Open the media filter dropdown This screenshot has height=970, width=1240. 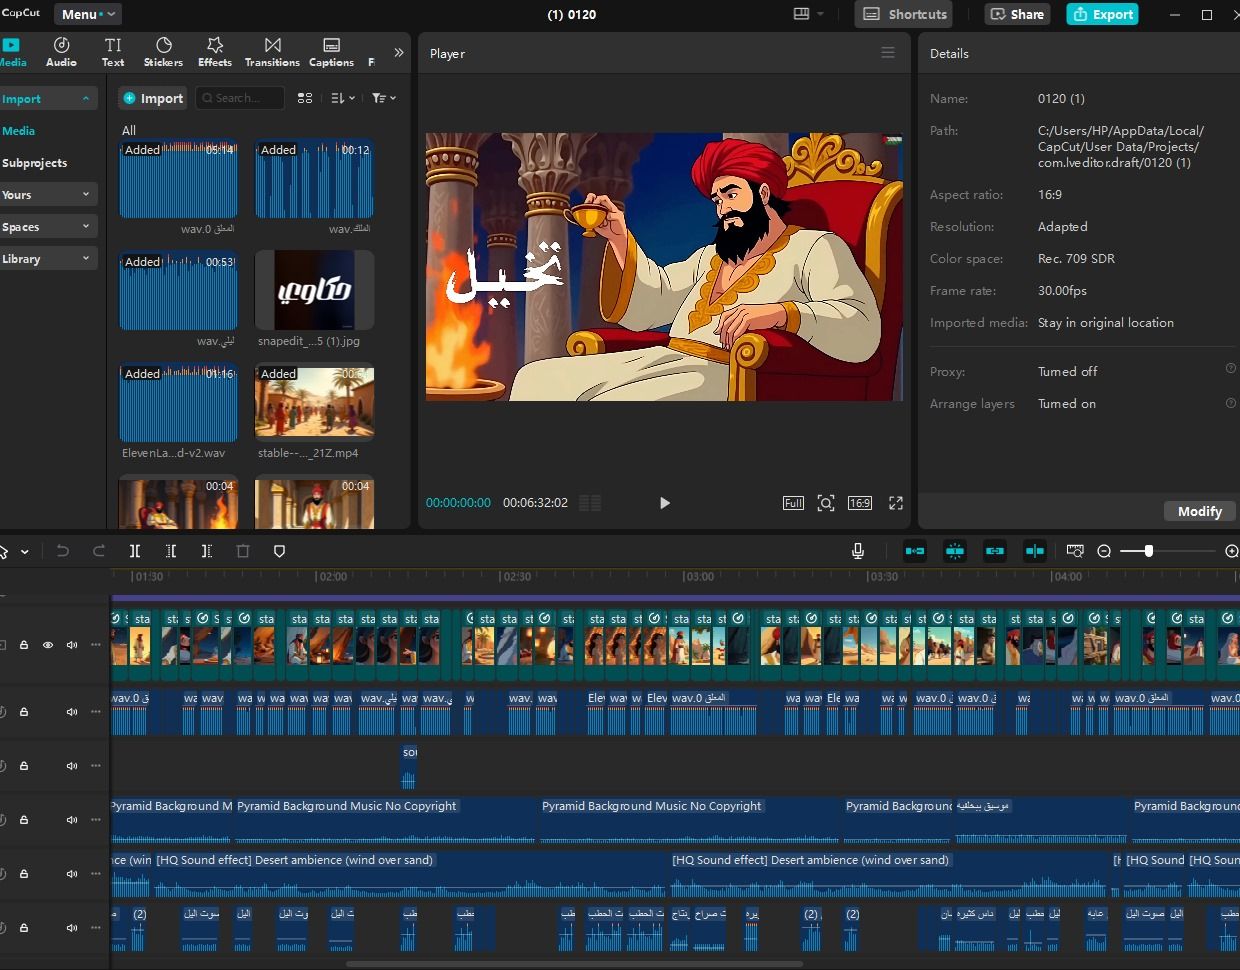coord(384,98)
